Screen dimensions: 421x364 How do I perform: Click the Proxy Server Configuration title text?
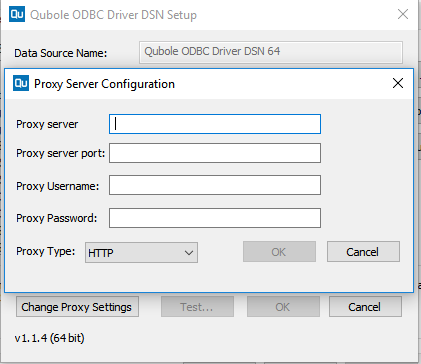coord(104,84)
